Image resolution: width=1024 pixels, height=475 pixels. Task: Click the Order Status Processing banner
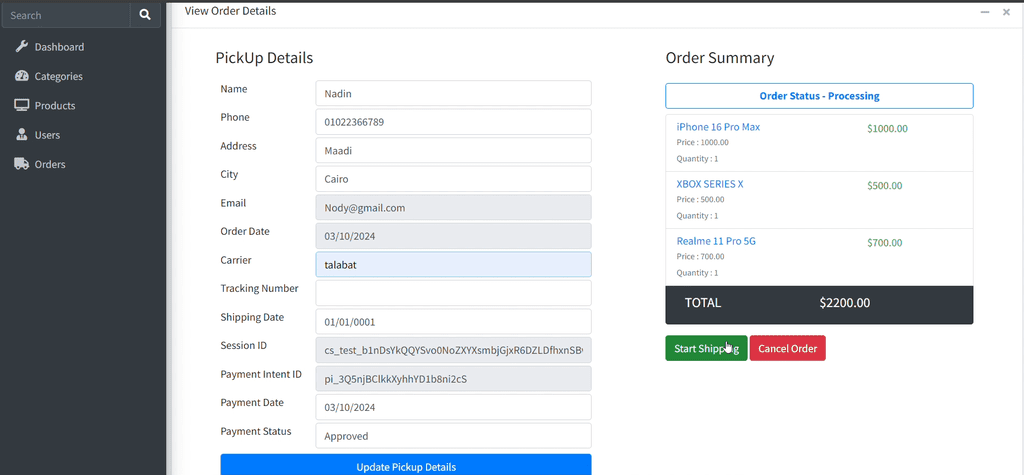click(x=819, y=96)
